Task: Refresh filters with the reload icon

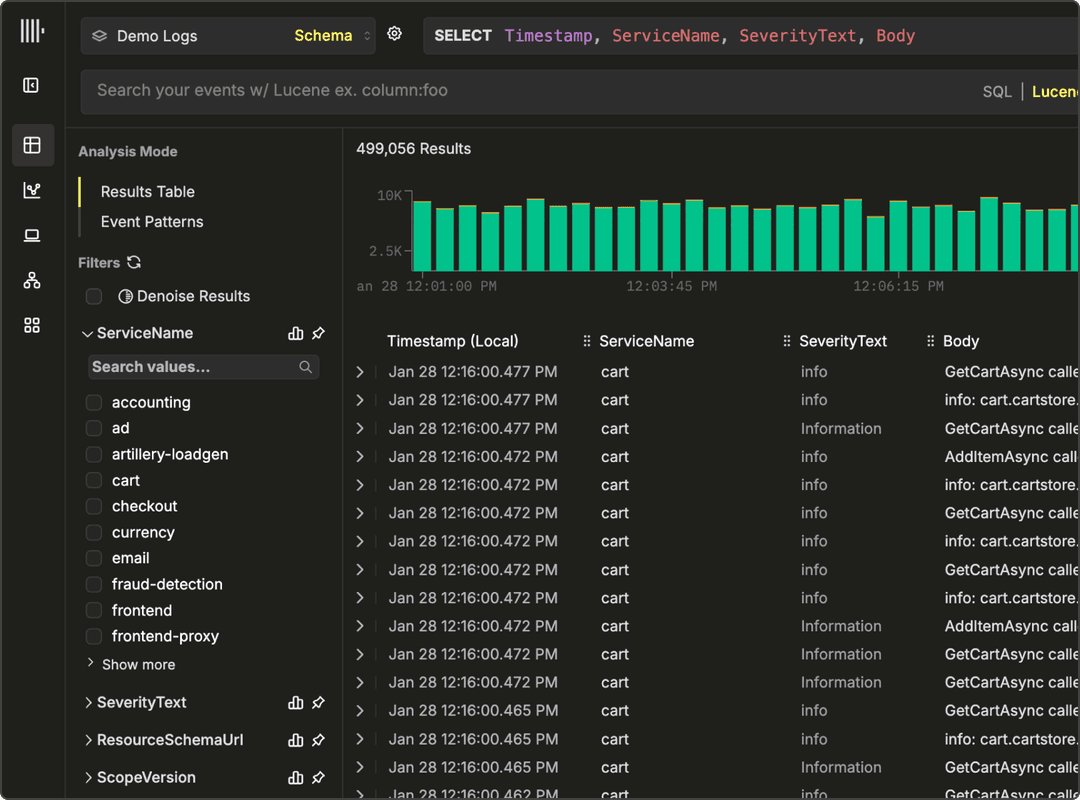Action: (134, 263)
